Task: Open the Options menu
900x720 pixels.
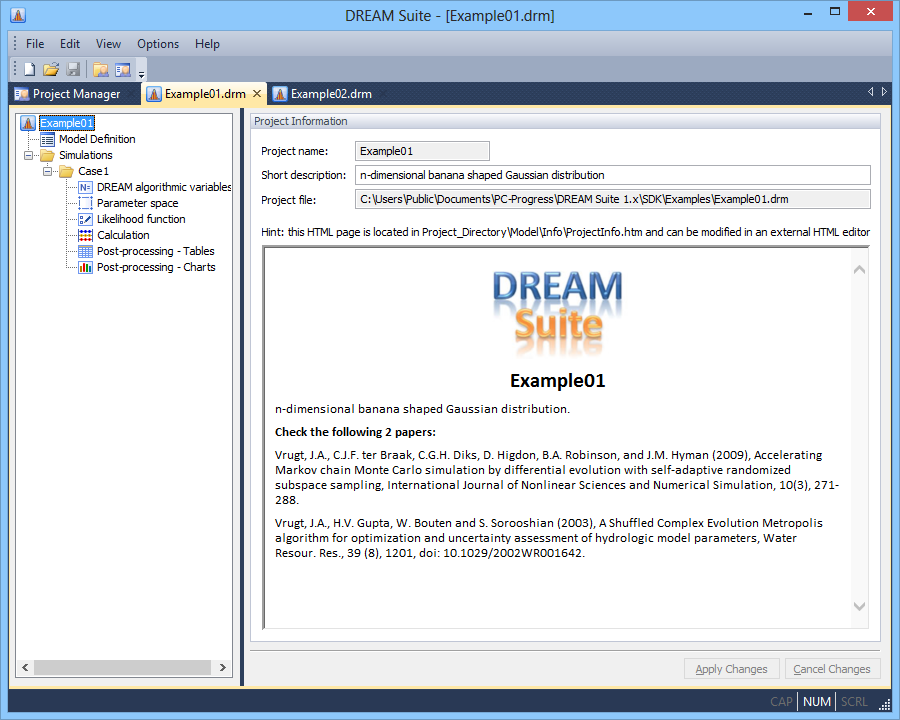Action: 158,44
